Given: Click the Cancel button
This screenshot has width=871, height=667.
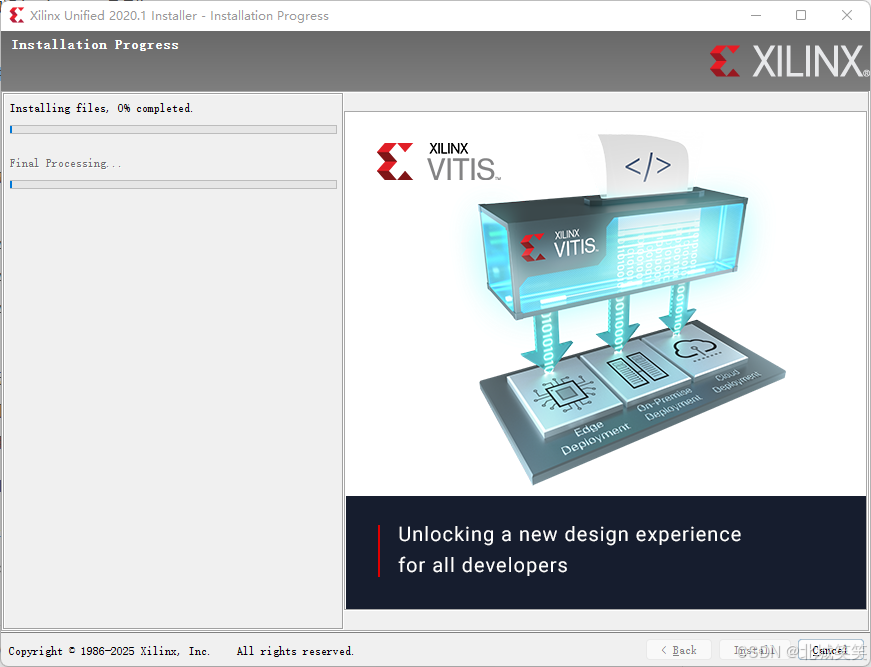Looking at the screenshot, I should coord(830,650).
